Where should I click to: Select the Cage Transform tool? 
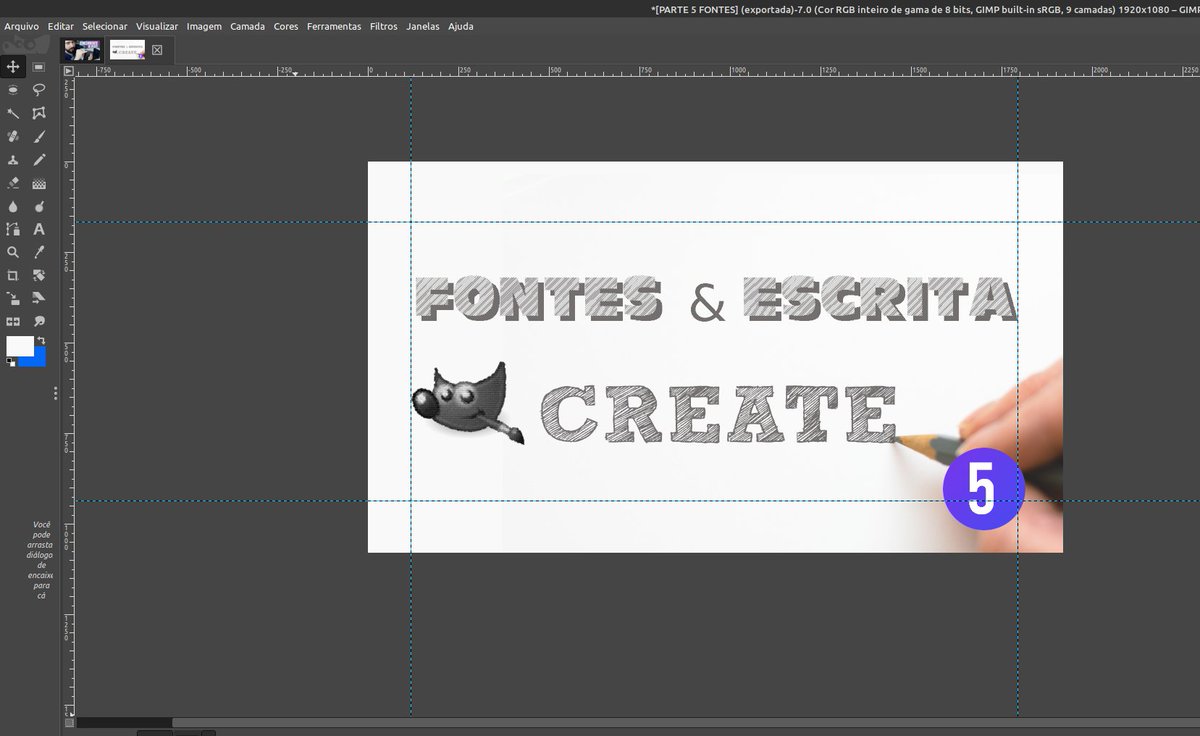(39, 113)
